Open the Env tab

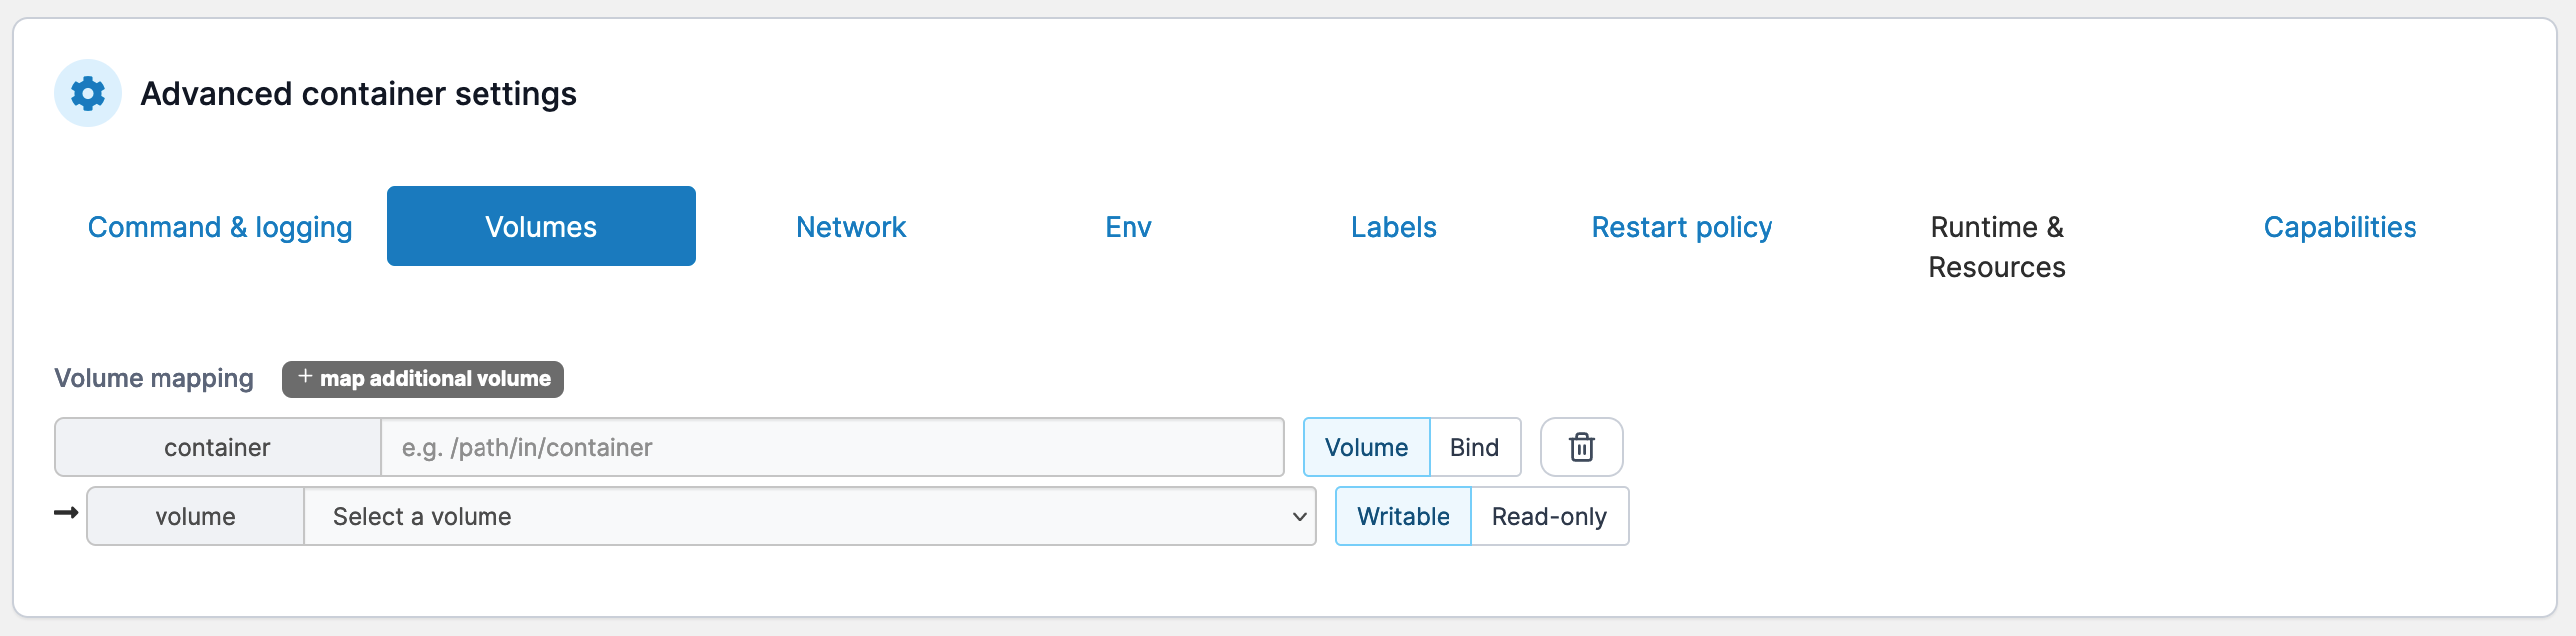1128,227
